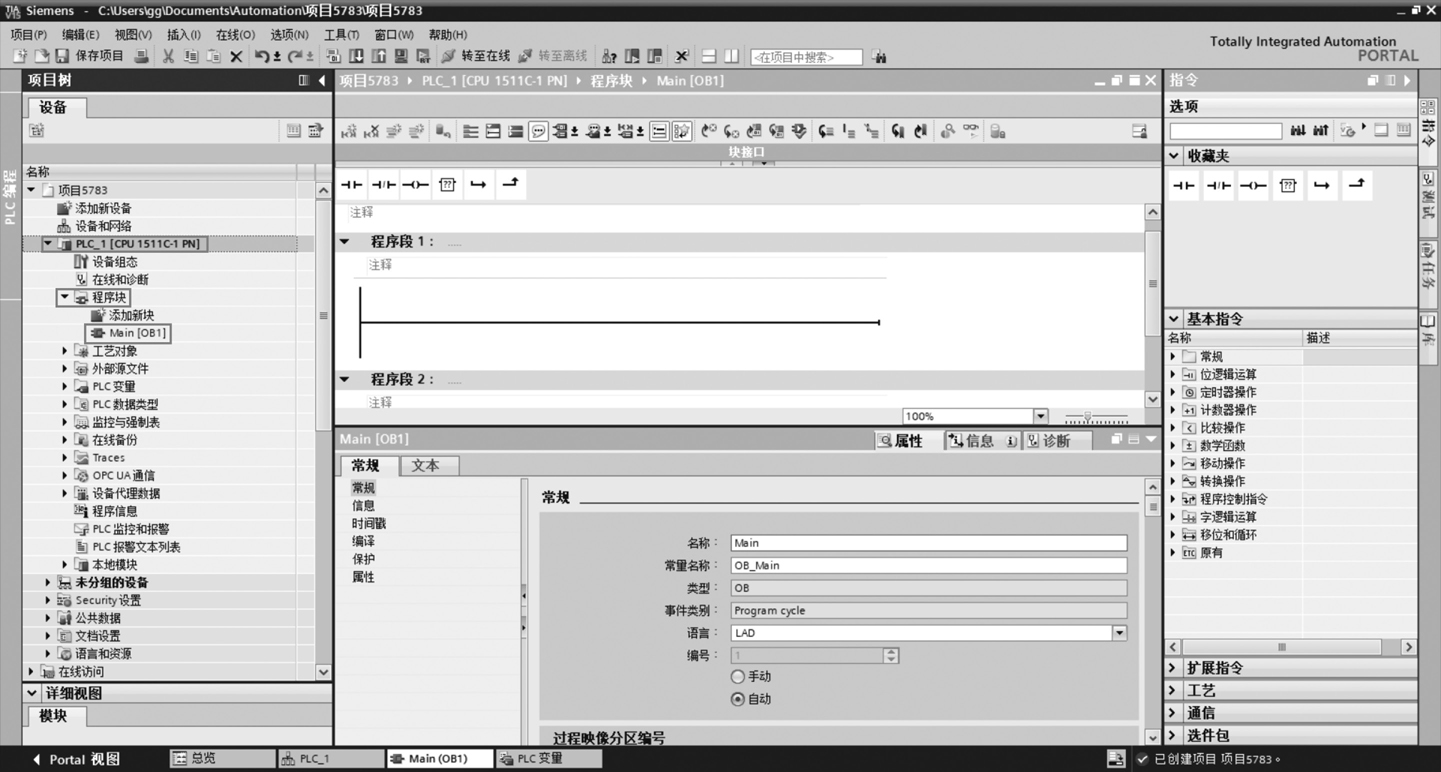The width and height of the screenshot is (1441, 772).
Task: Select 保护 in properties navigation
Action: click(364, 560)
